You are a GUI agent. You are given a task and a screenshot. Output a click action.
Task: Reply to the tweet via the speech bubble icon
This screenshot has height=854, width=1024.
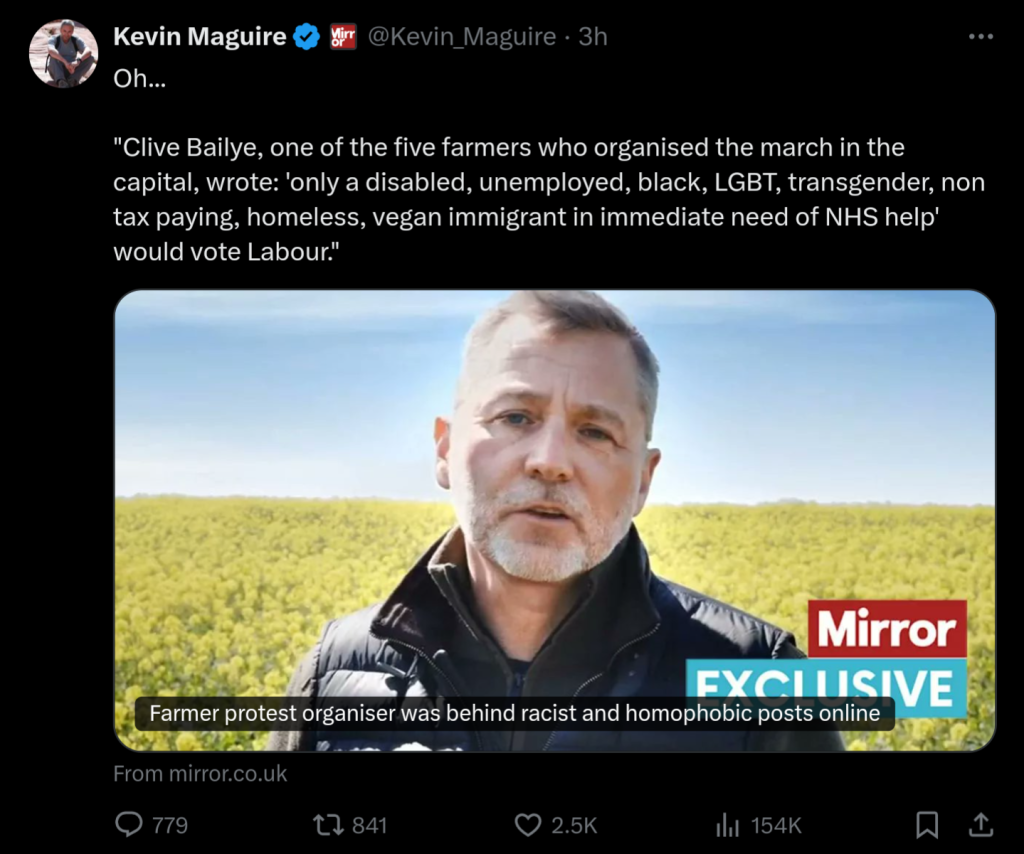tap(129, 824)
